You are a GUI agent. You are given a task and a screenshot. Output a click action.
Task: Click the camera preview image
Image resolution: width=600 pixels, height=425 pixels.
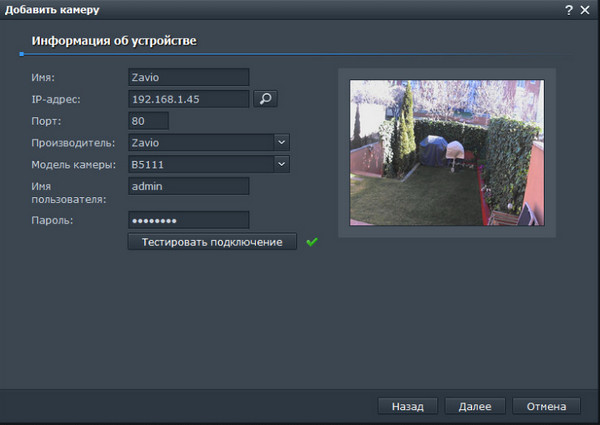tap(446, 153)
